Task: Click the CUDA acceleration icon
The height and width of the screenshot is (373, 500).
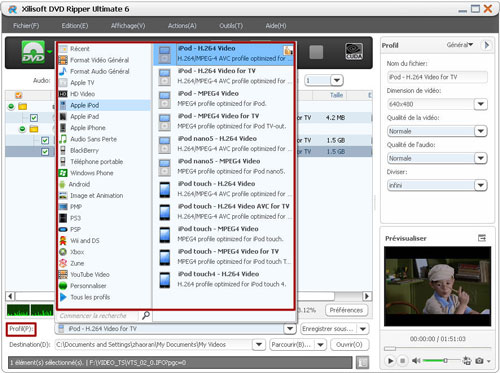Action: [354, 52]
